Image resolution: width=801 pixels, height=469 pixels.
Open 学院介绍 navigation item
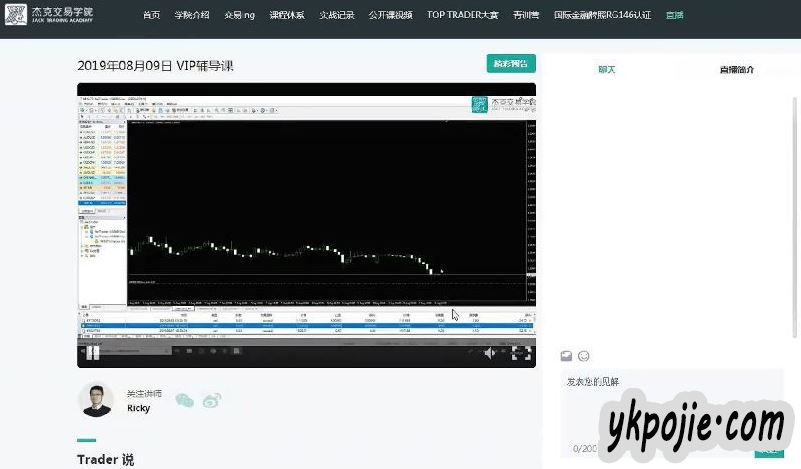(191, 15)
